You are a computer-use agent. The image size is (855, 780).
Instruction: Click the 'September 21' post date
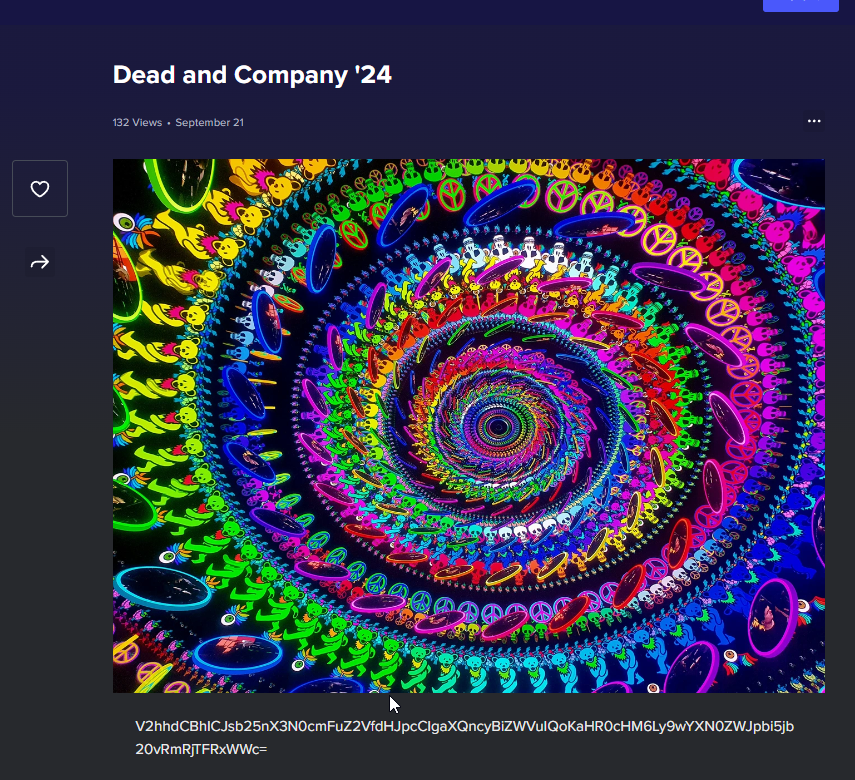[209, 122]
